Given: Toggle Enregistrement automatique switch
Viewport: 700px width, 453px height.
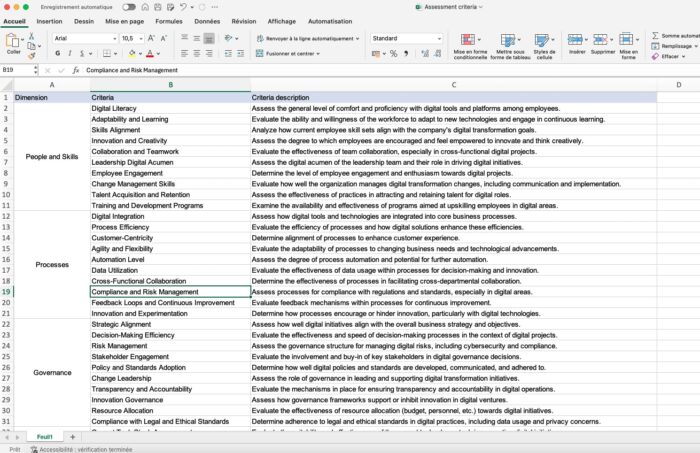Looking at the screenshot, I should pyautogui.click(x=129, y=7).
